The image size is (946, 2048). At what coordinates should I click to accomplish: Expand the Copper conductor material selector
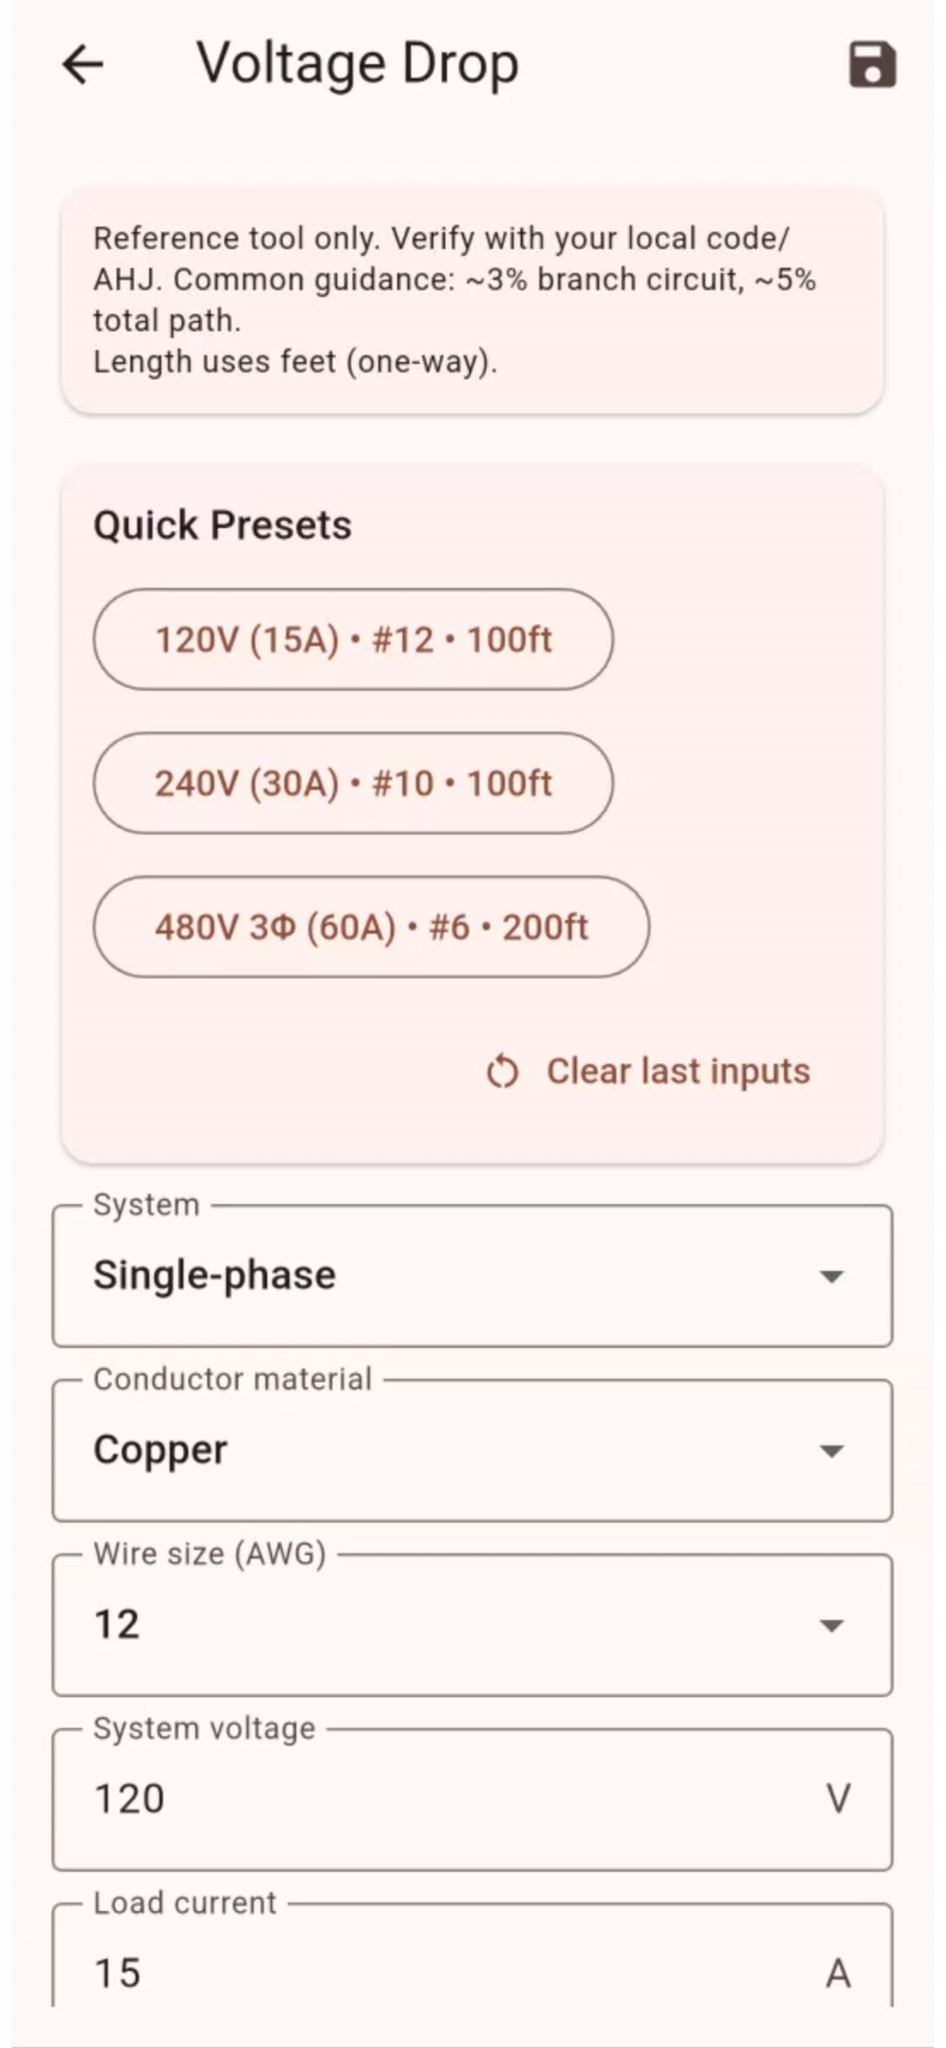tap(440, 1451)
